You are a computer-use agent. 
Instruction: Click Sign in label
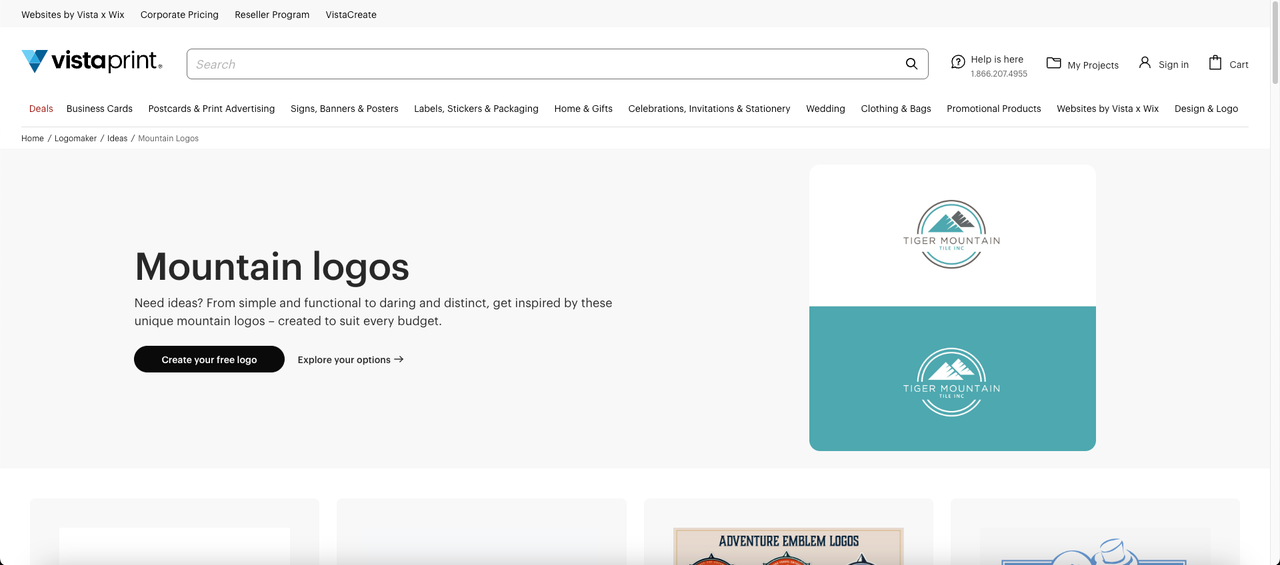[1173, 65]
